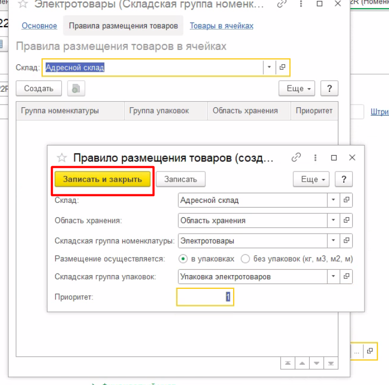Open the Электротовары value form
The width and height of the screenshot is (389, 385).
coord(346,241)
